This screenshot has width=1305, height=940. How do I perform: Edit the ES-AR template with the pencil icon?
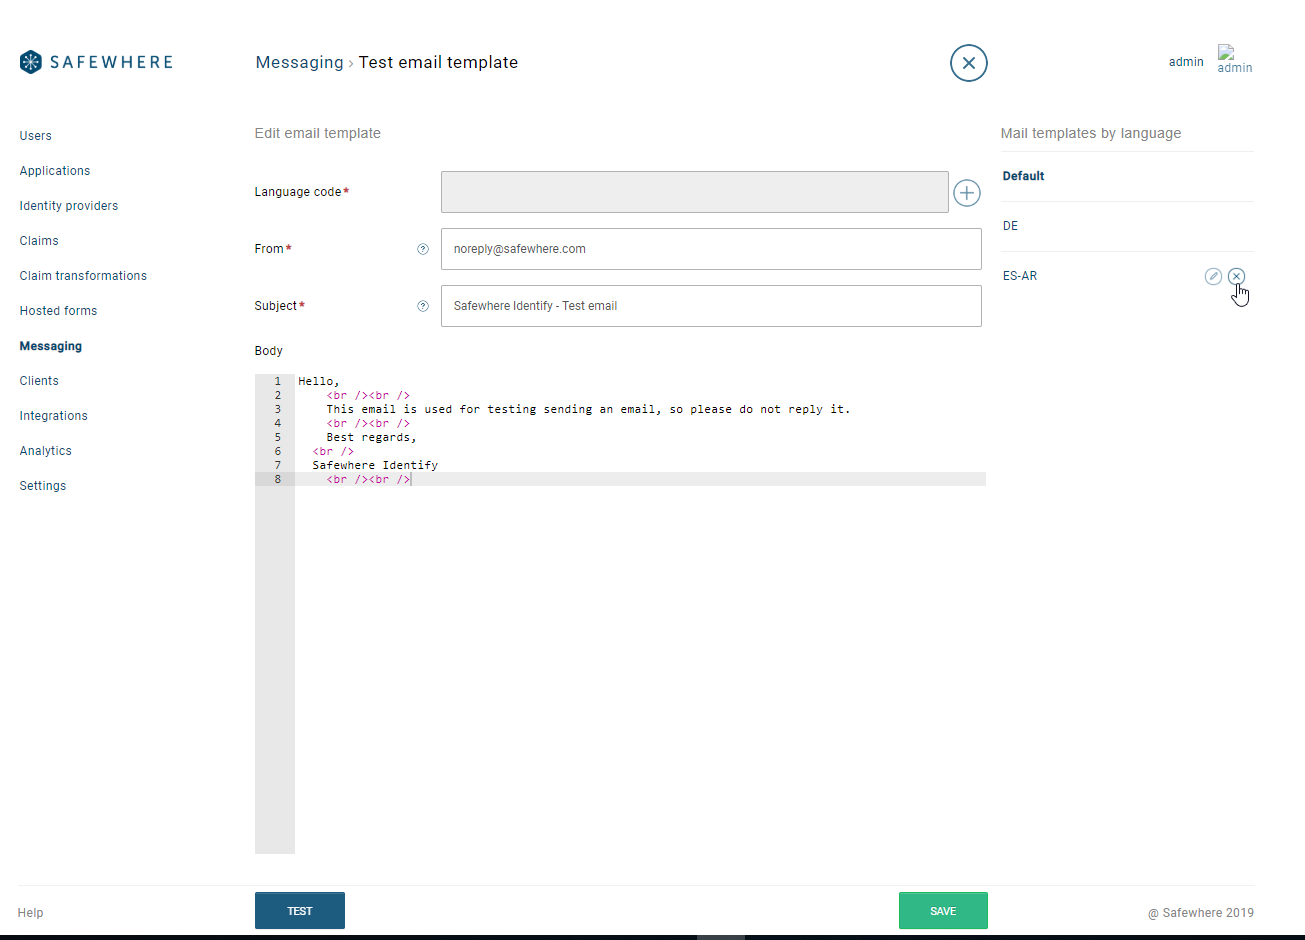1213,276
